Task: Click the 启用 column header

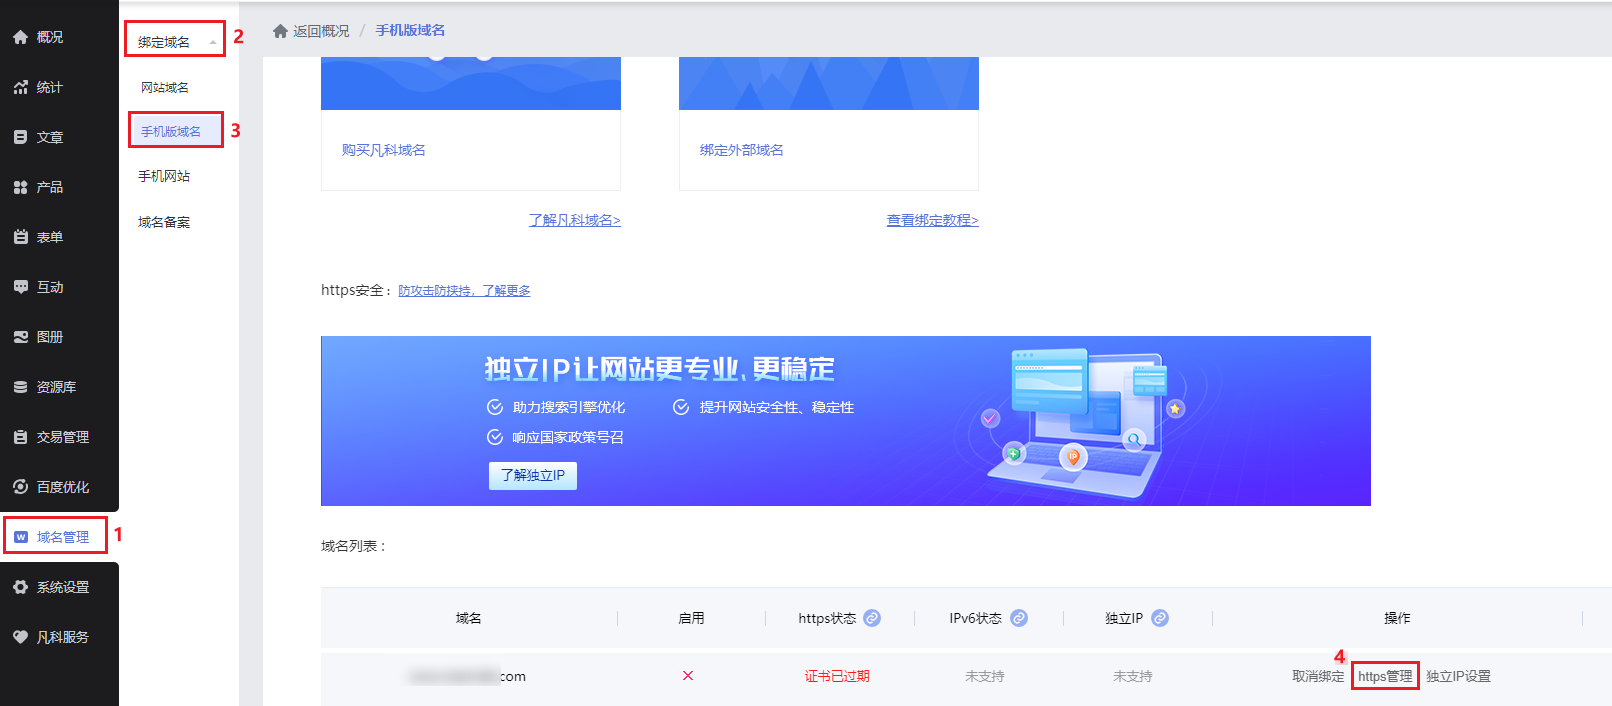Action: click(691, 619)
